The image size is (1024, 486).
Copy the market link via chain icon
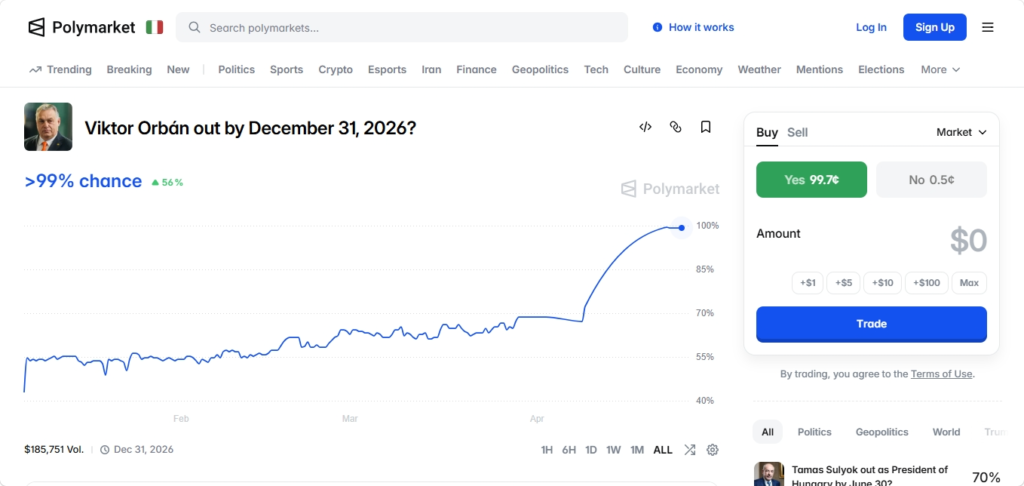coord(675,127)
